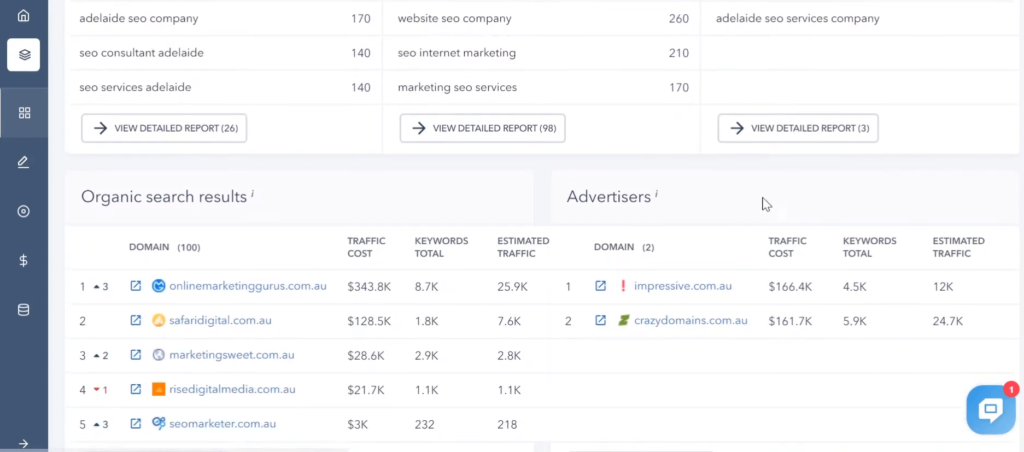
Task: Select the grid dashboard sidebar icon
Action: pyautogui.click(x=23, y=113)
